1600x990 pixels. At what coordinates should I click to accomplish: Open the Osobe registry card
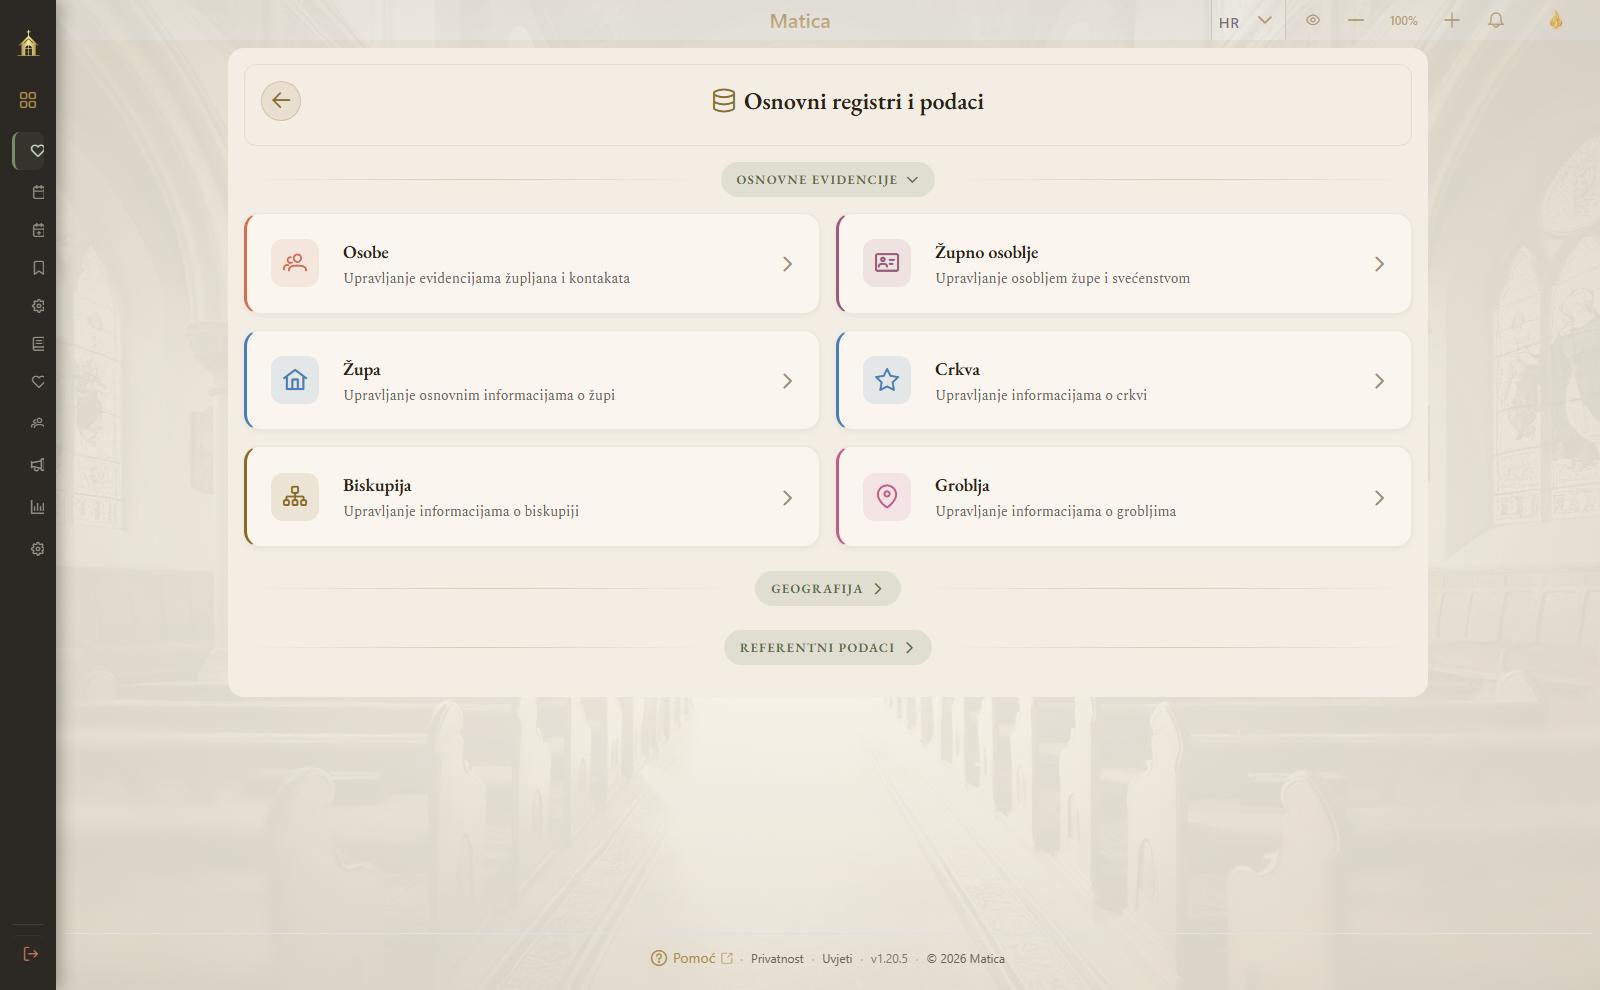click(532, 264)
